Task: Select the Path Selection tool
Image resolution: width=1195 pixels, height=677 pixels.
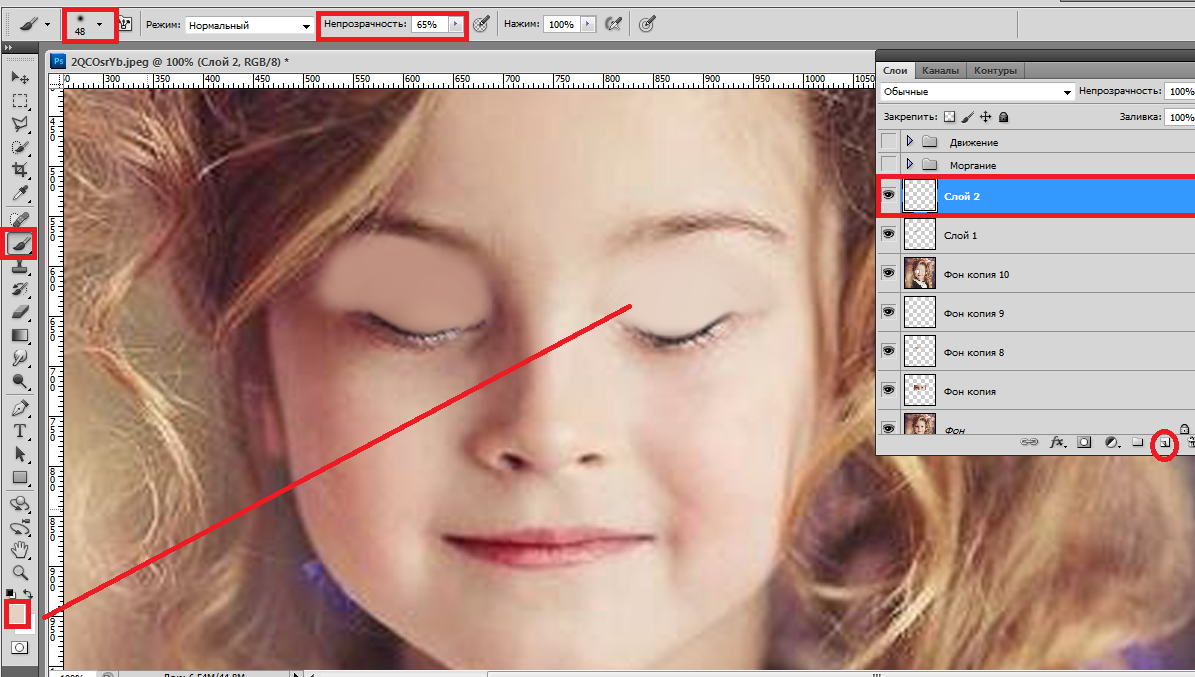Action: point(20,454)
